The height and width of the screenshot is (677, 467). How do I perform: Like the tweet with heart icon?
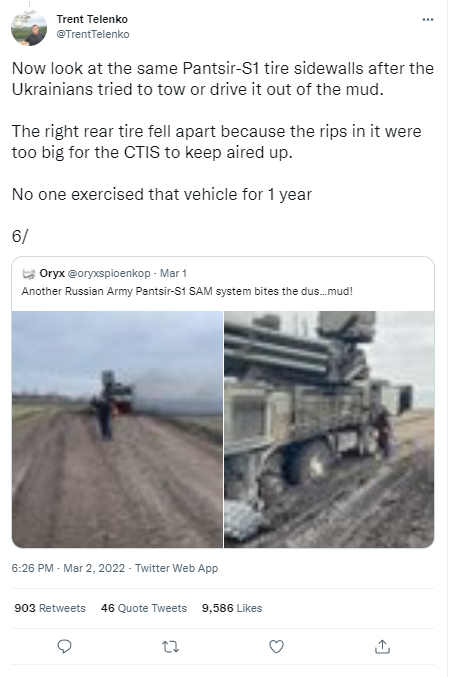tap(276, 646)
